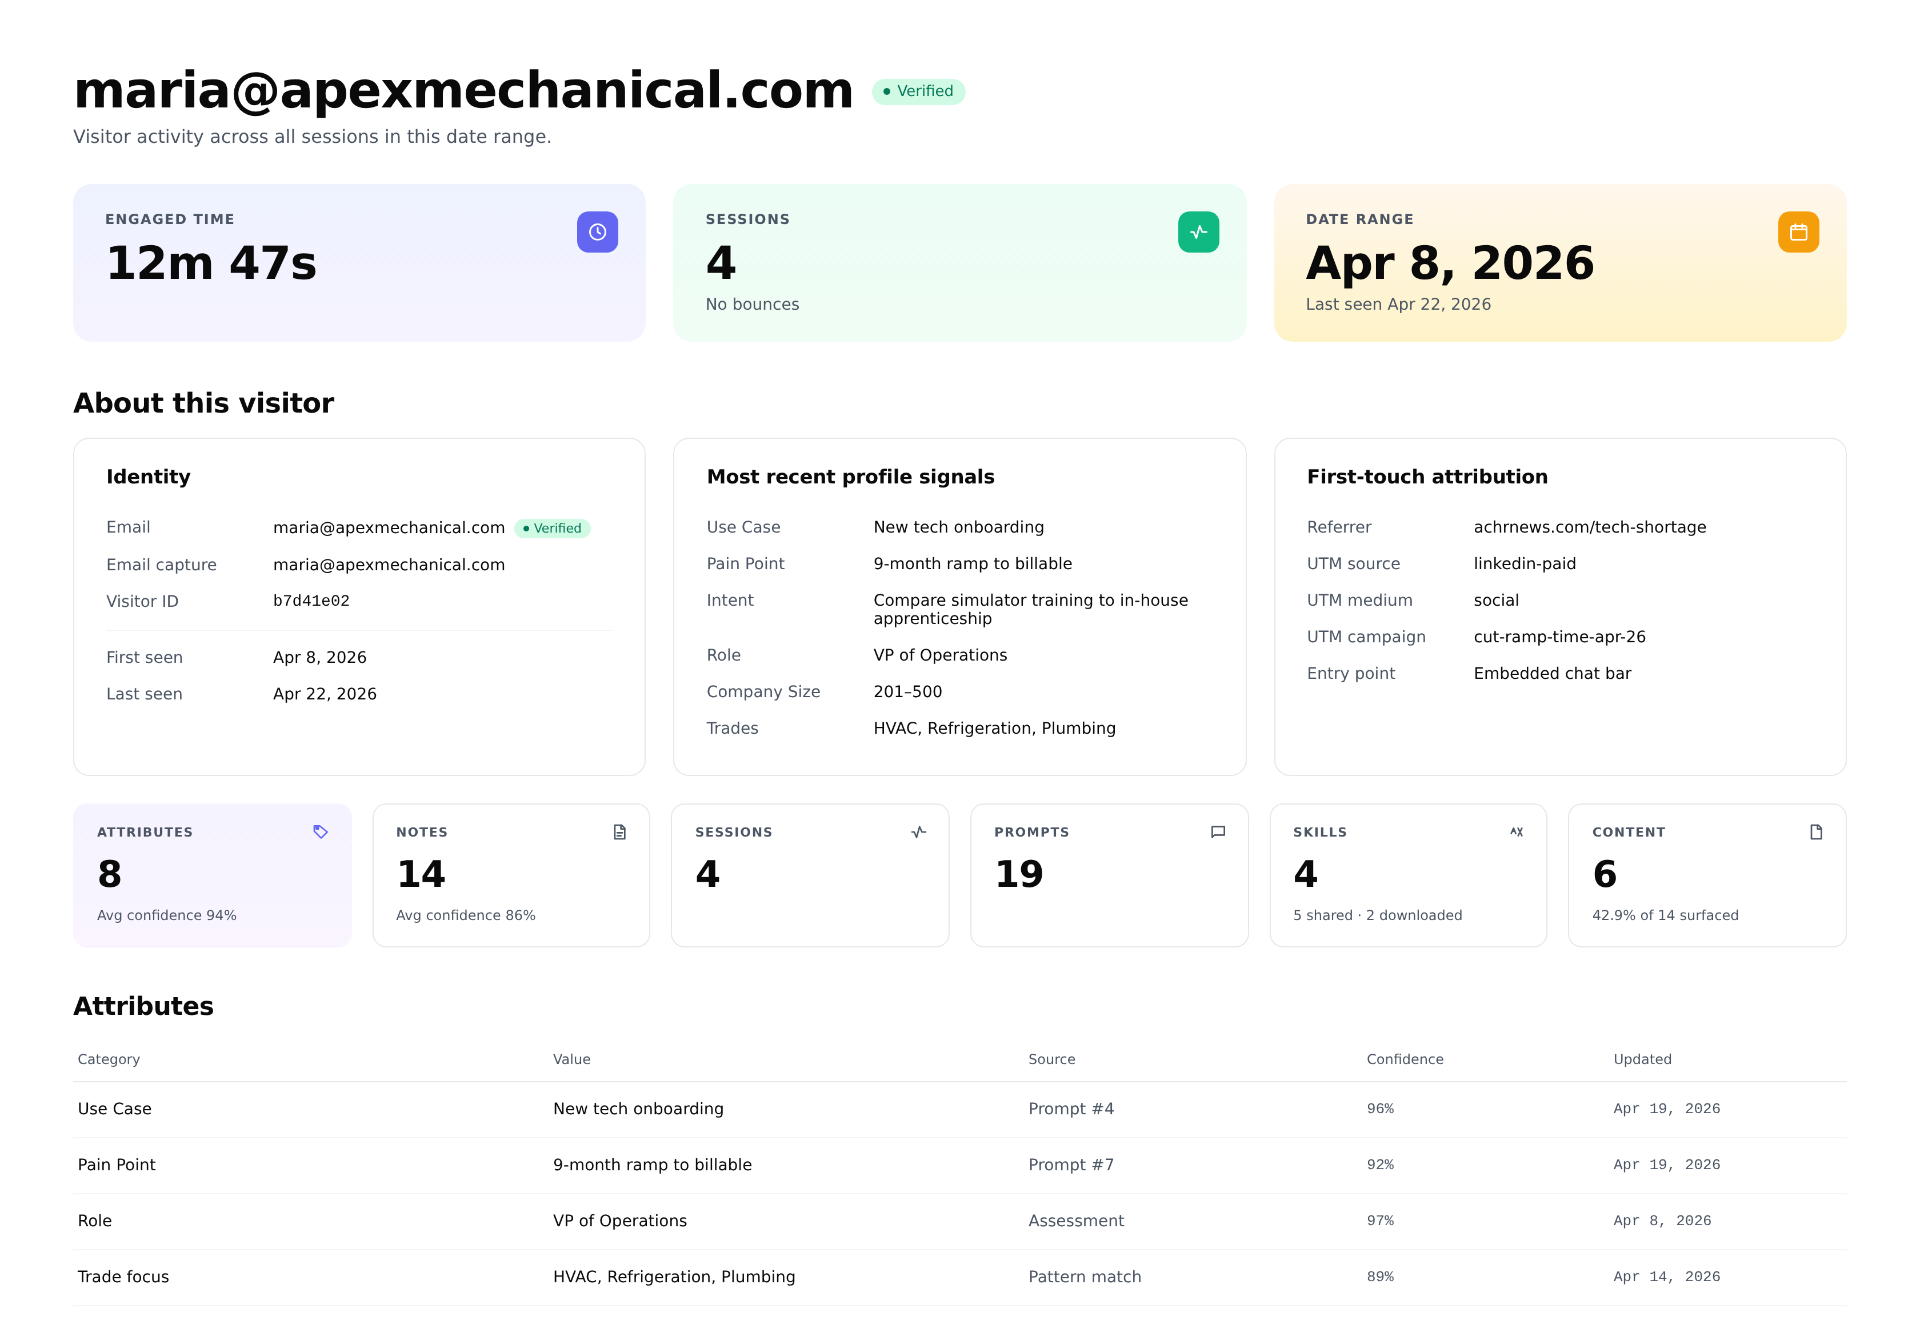Click the translate-style icon on Skills tile
The width and height of the screenshot is (1920, 1324).
click(x=1517, y=832)
